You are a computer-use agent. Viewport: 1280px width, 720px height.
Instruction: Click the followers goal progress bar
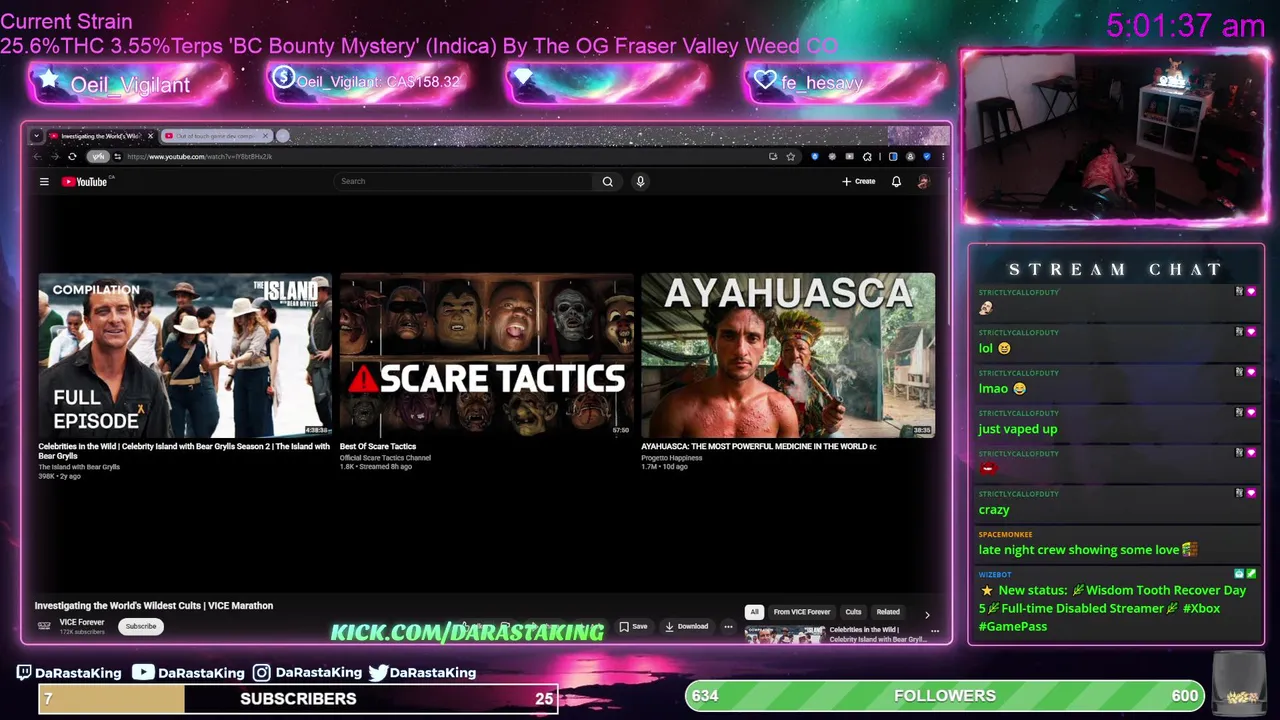click(946, 695)
